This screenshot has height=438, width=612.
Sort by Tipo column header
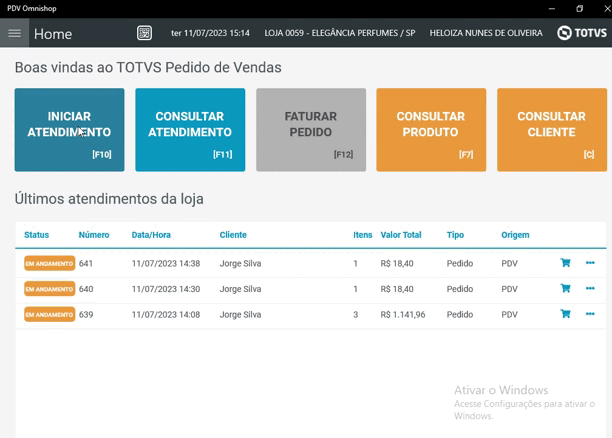[x=455, y=235]
